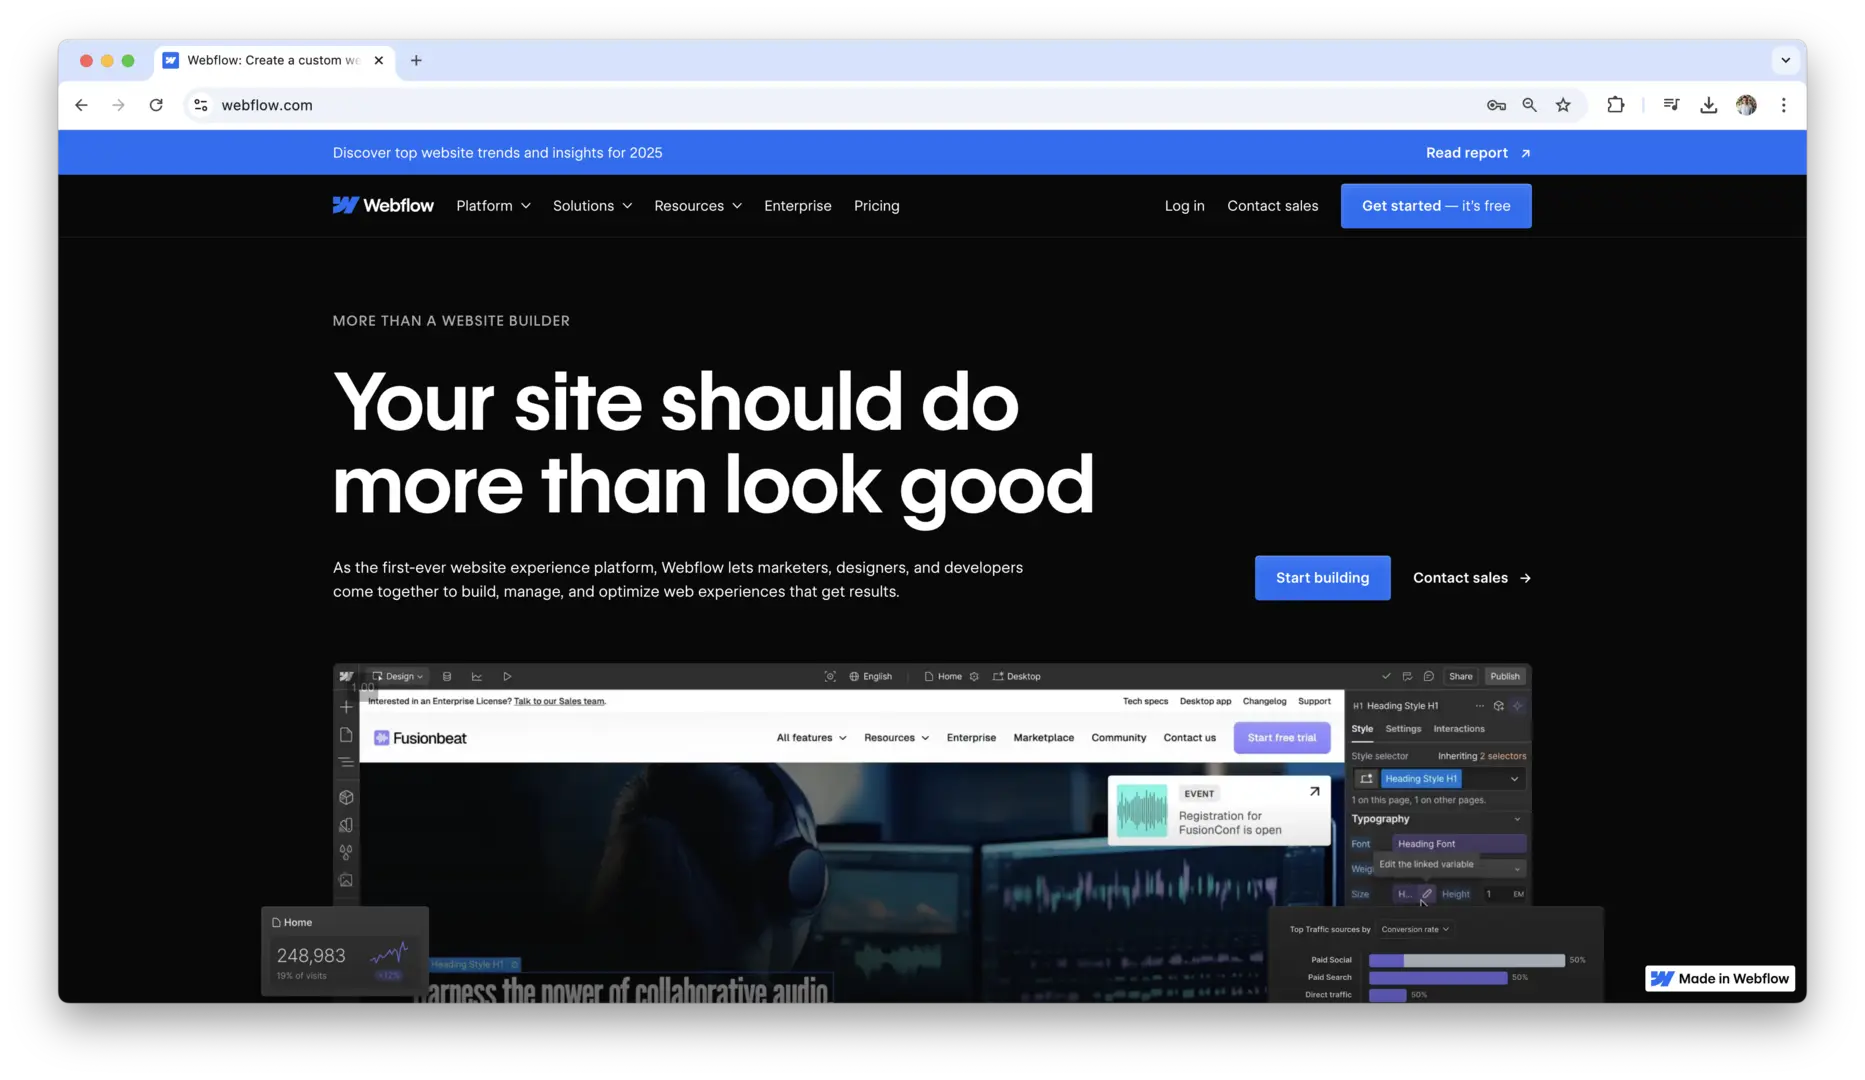This screenshot has height=1080, width=1865.
Task: Click the Publish button in Designer
Action: click(1504, 676)
